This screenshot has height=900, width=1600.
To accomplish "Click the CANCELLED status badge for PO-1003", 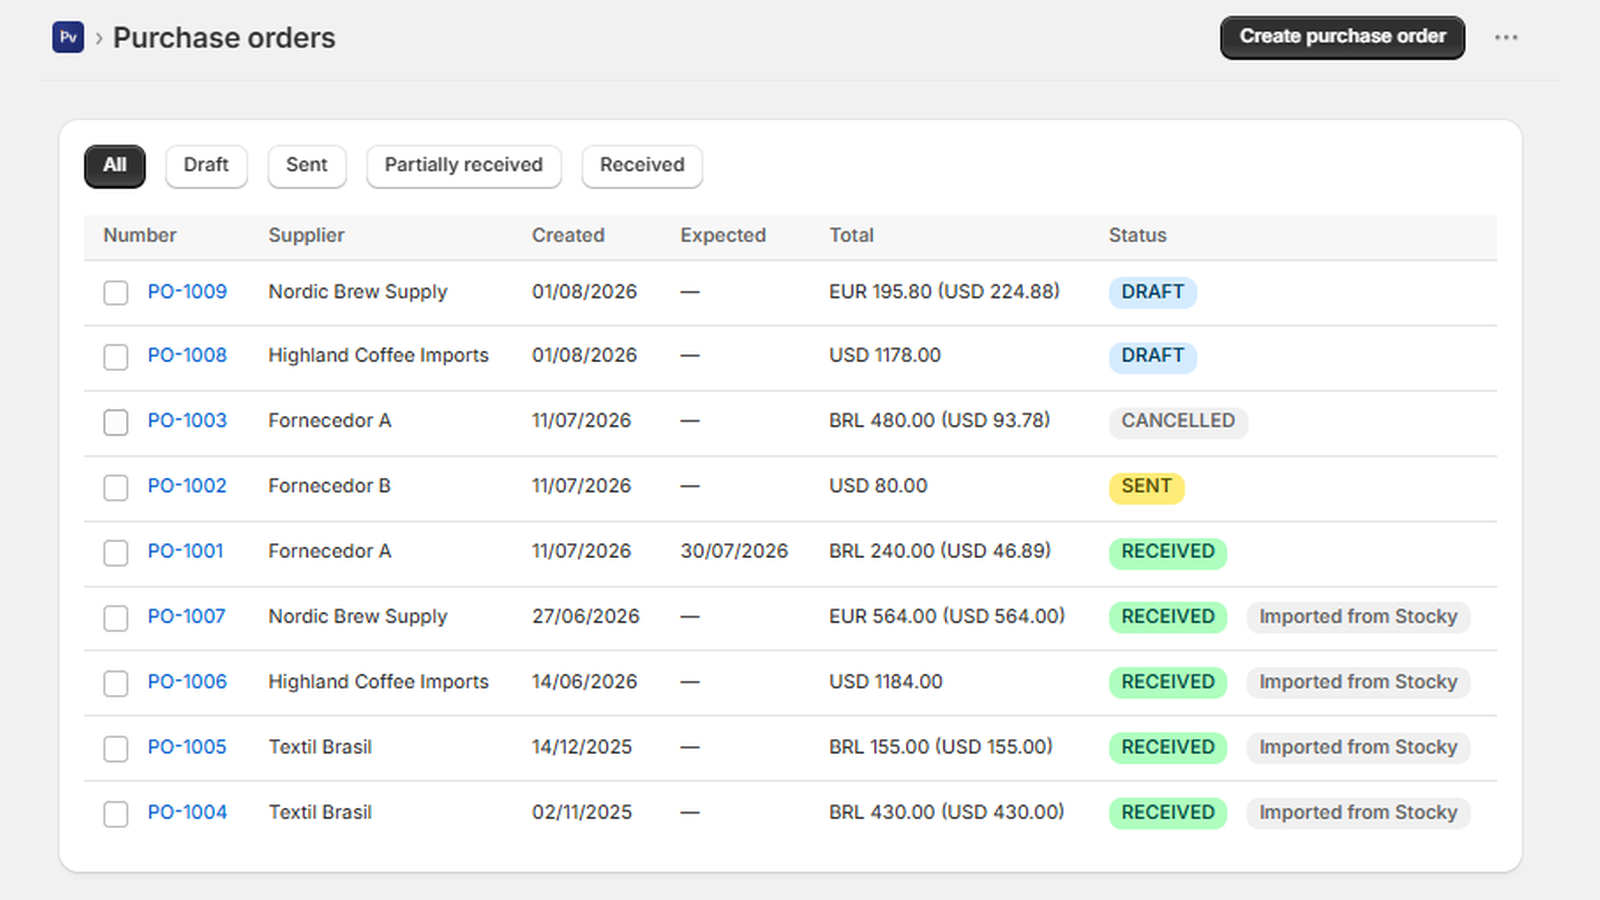I will click(1178, 421).
